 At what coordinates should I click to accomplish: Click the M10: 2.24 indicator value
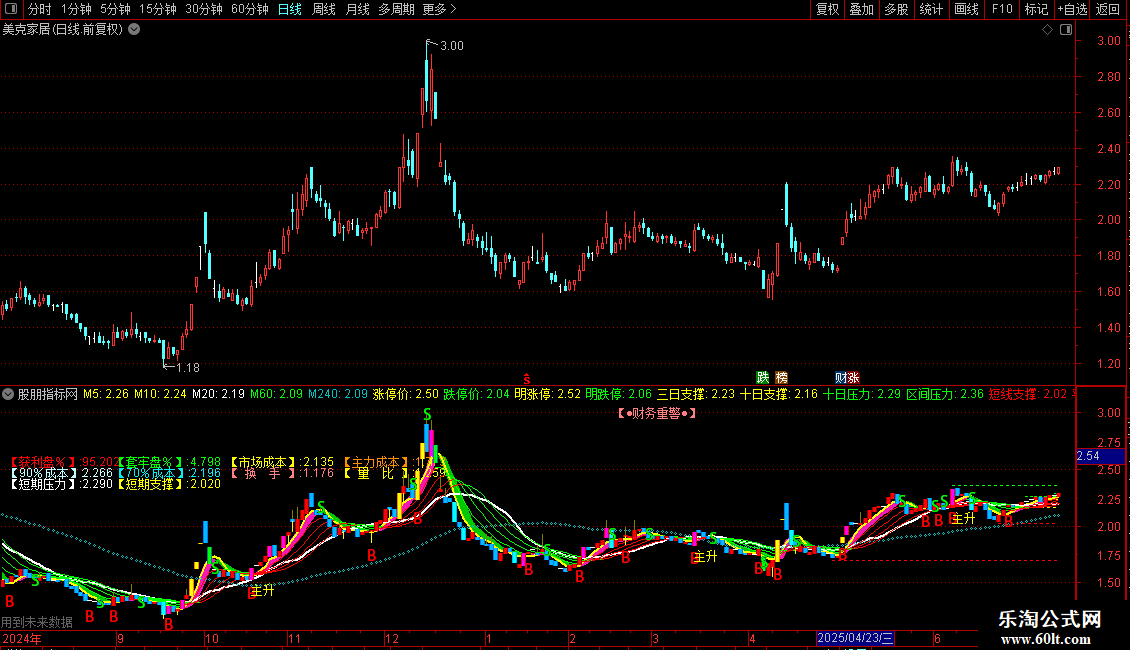pyautogui.click(x=160, y=394)
